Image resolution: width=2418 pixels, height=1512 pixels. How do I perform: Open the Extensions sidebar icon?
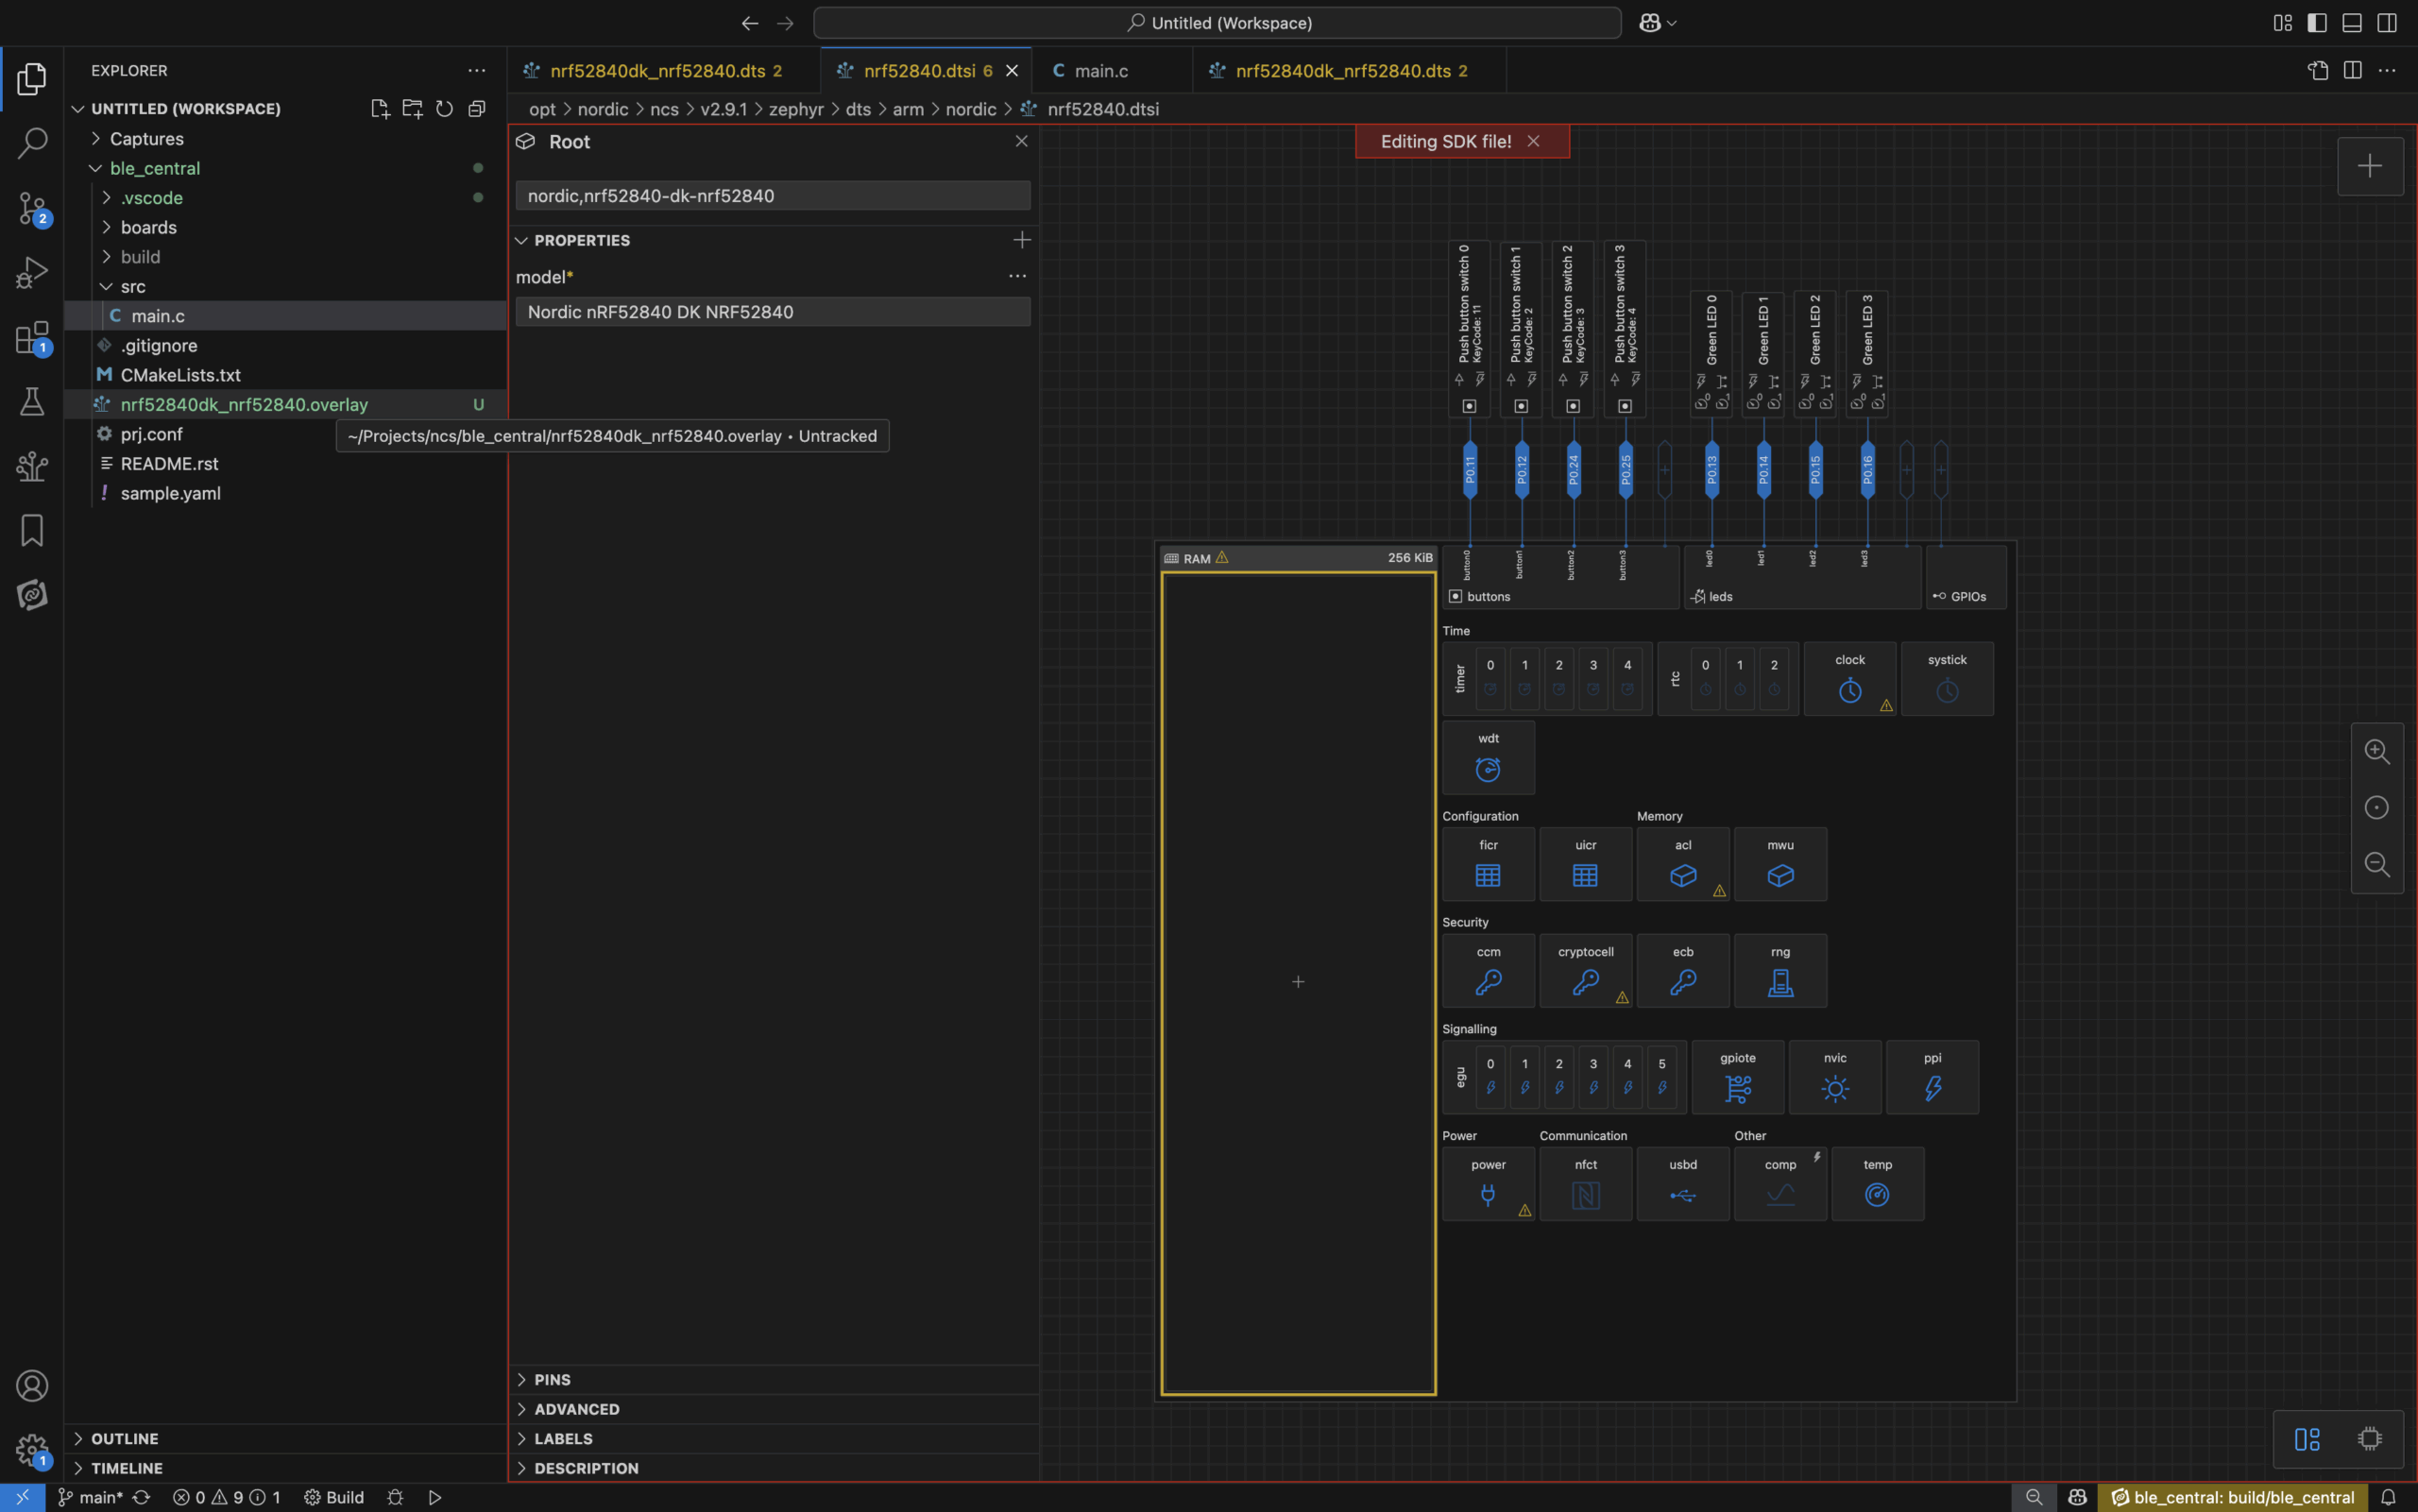[x=32, y=338]
